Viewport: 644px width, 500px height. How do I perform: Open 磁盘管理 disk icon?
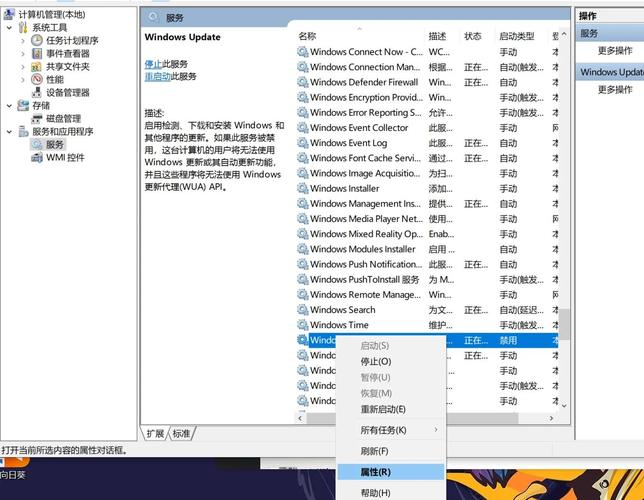pyautogui.click(x=37, y=119)
